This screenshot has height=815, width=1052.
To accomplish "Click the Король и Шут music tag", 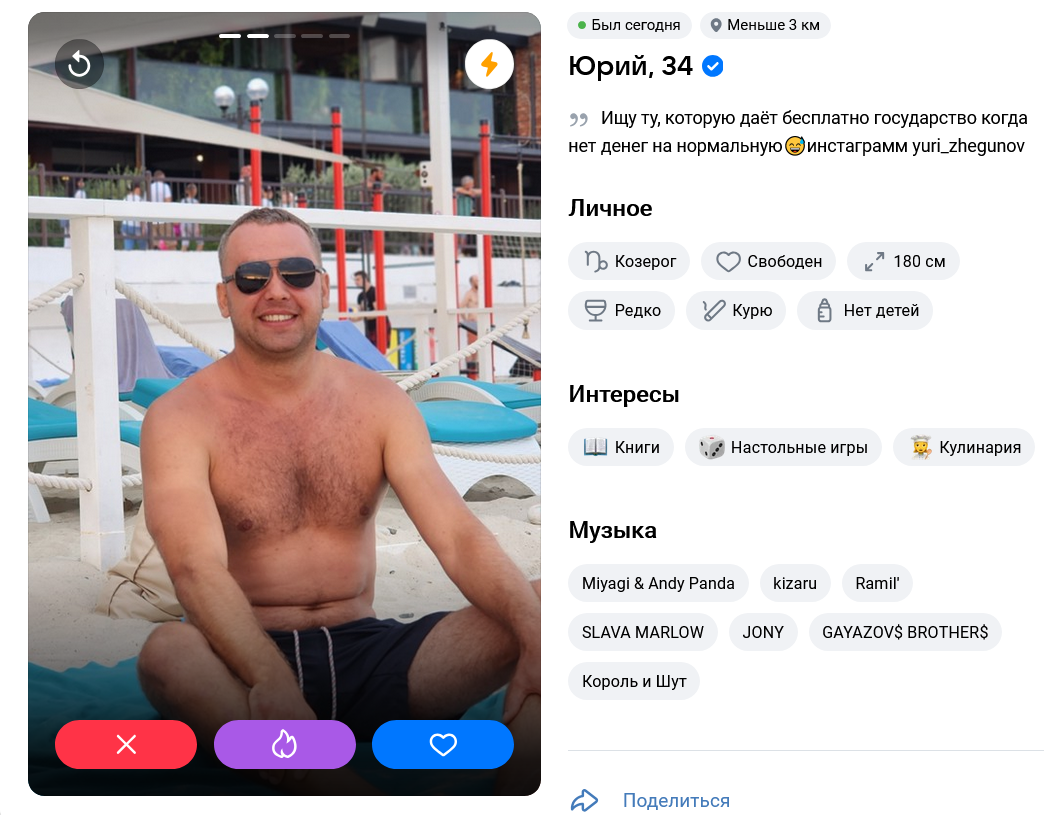I will [634, 681].
